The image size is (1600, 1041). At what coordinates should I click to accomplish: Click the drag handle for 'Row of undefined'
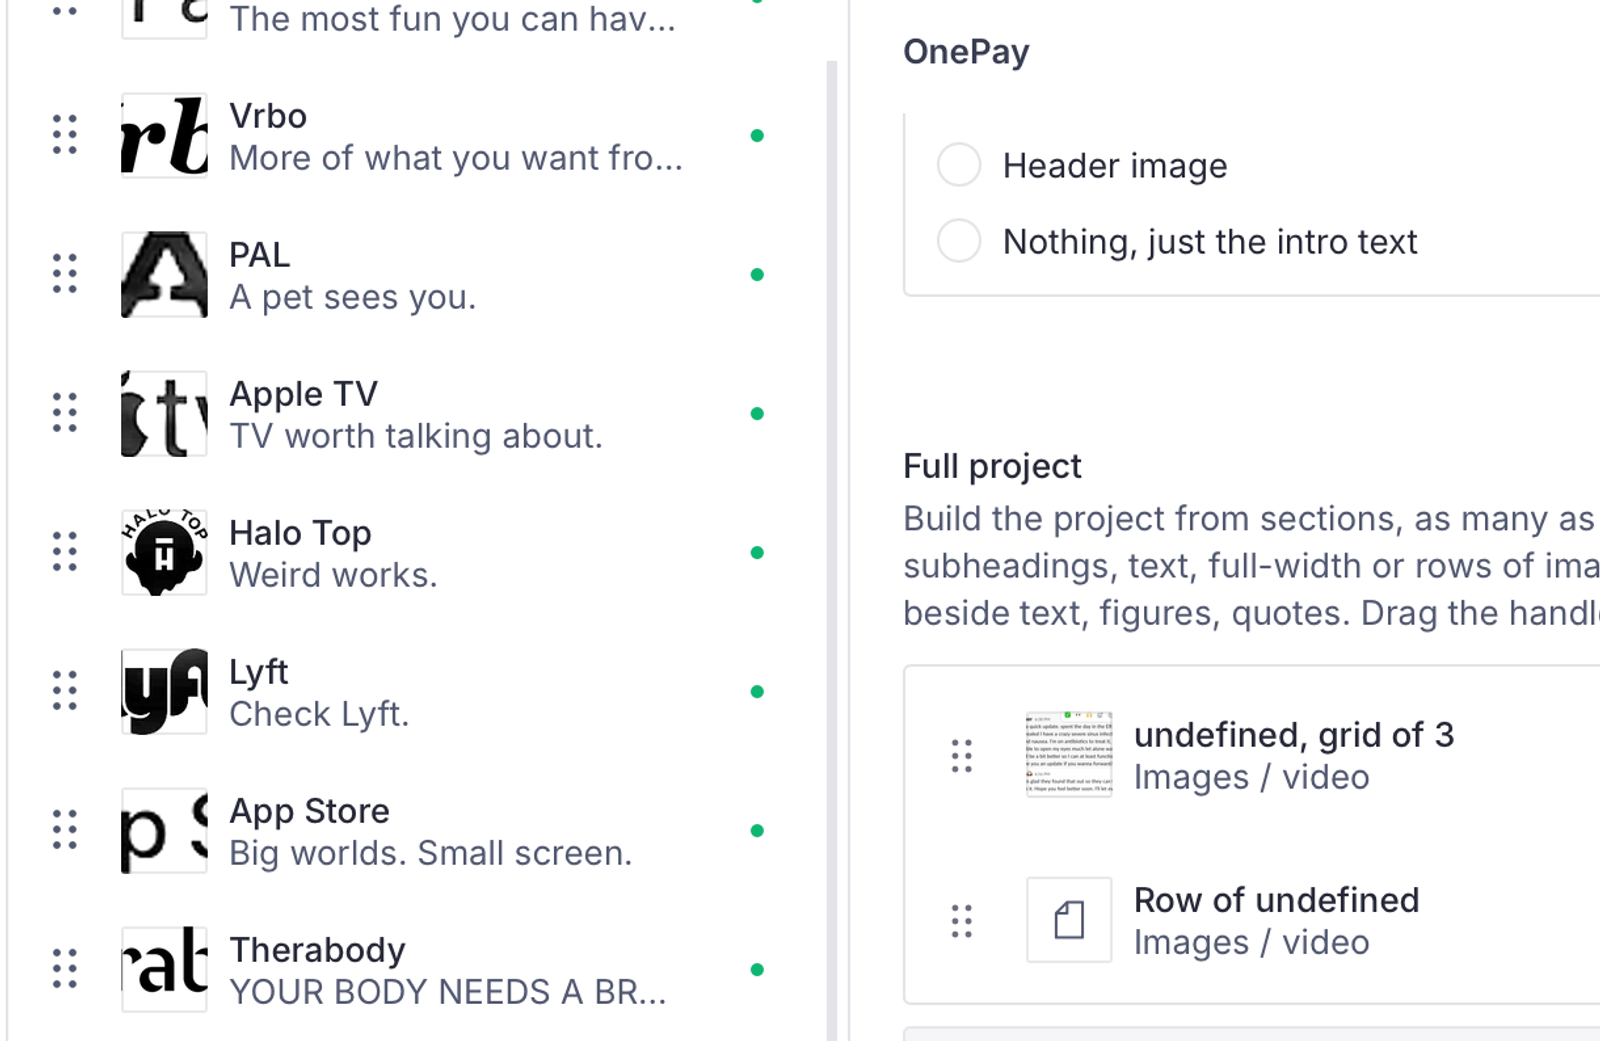click(962, 921)
